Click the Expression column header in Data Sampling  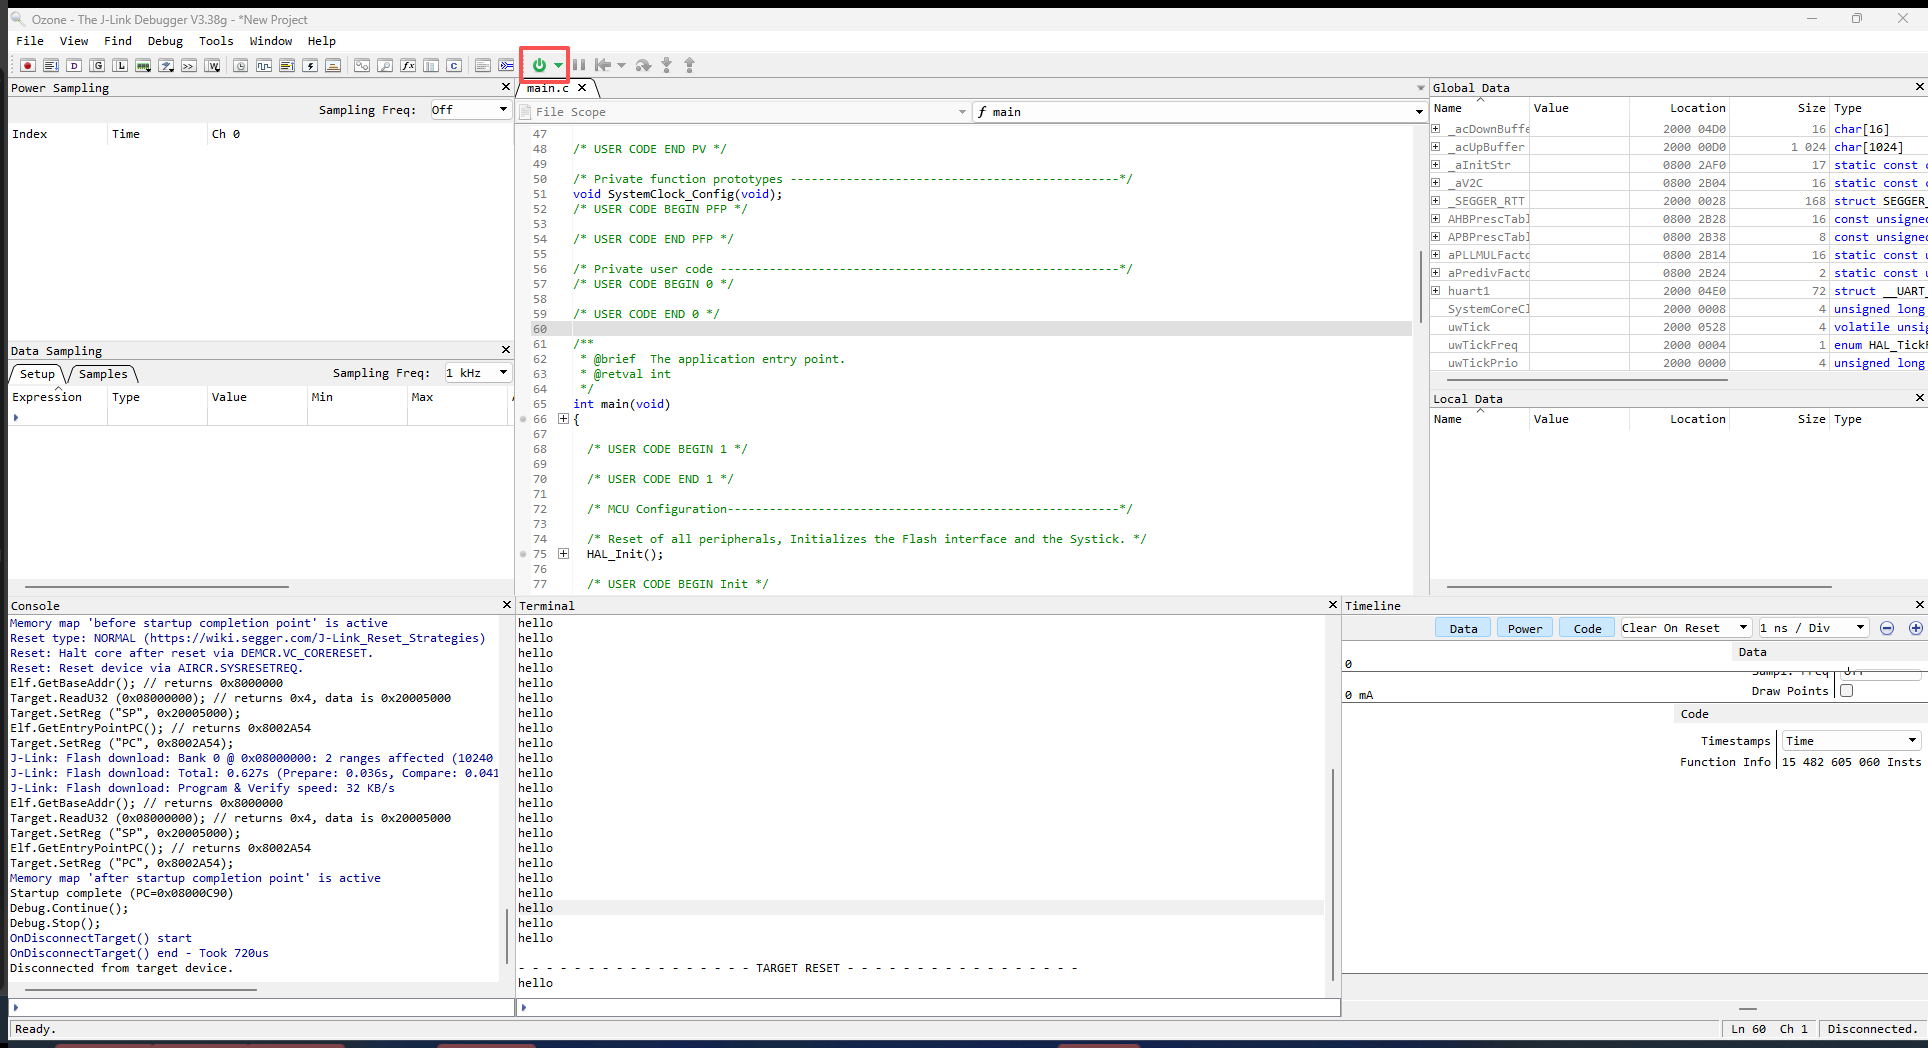tap(58, 397)
